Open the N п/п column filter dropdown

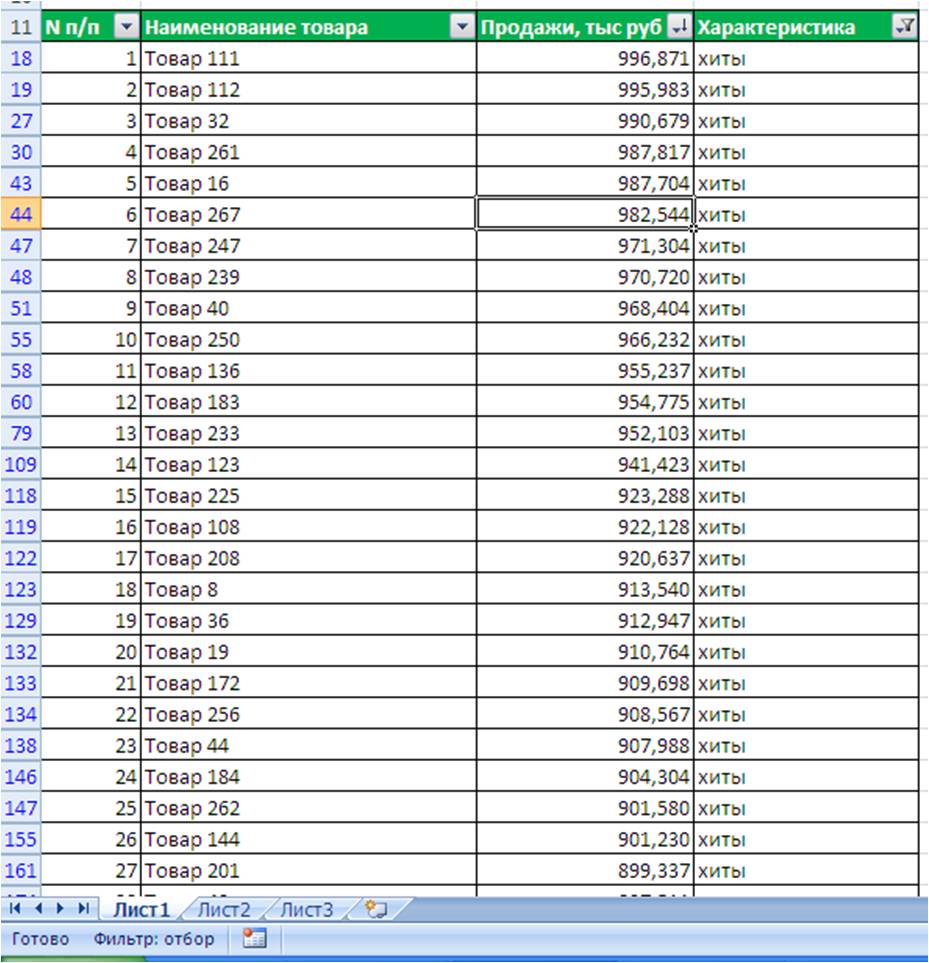pos(127,26)
